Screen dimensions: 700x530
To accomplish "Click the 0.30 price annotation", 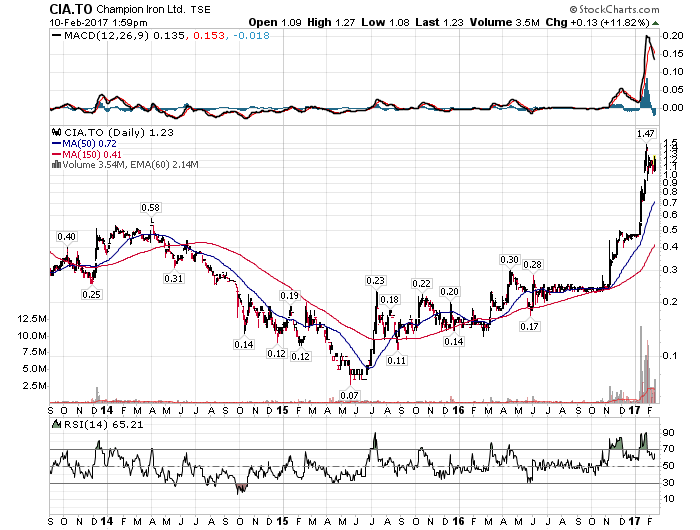I will tap(509, 259).
